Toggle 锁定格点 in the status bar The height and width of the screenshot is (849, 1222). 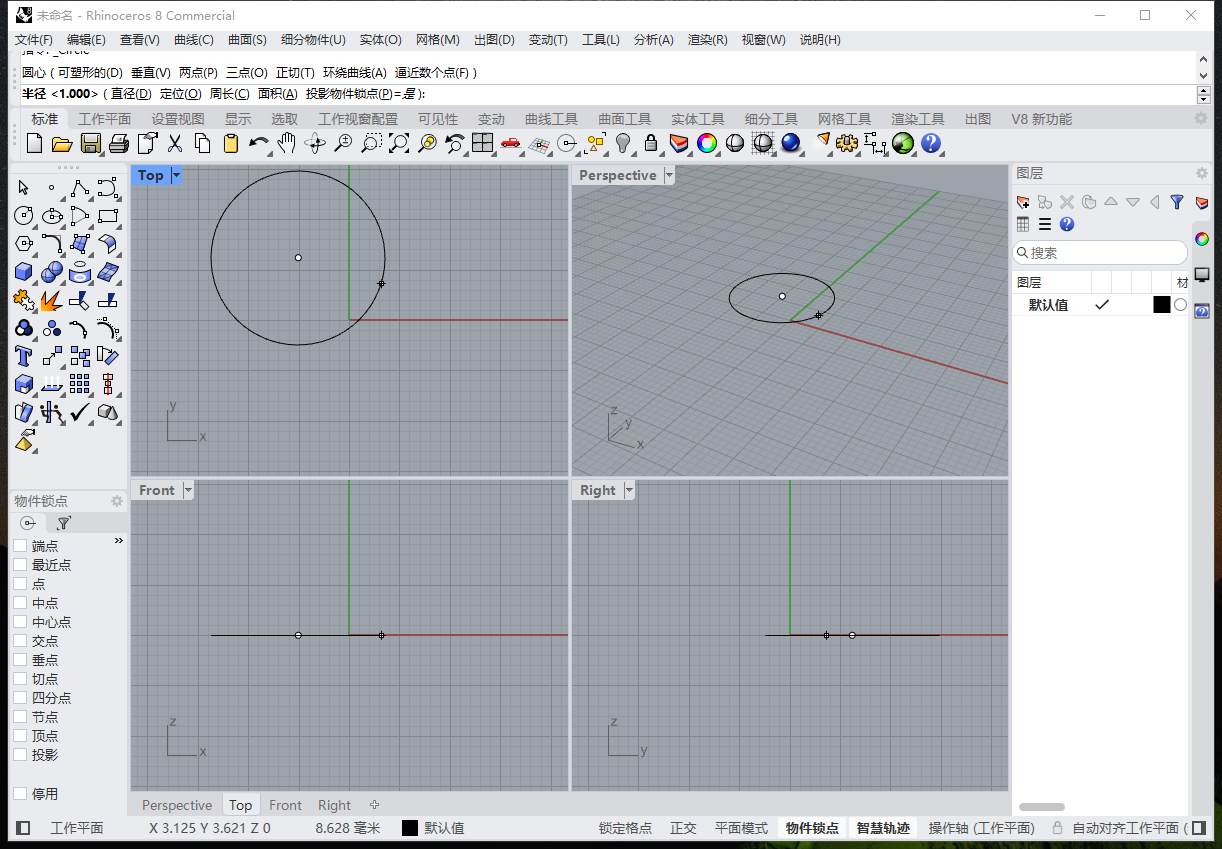click(x=625, y=828)
